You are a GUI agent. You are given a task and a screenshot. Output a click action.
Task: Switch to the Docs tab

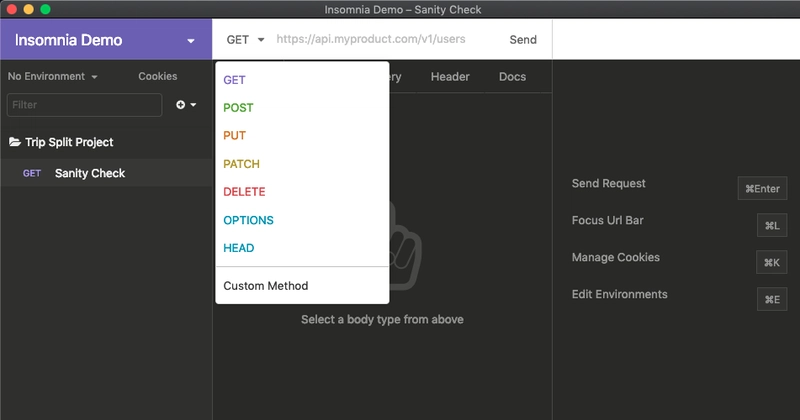click(x=512, y=77)
